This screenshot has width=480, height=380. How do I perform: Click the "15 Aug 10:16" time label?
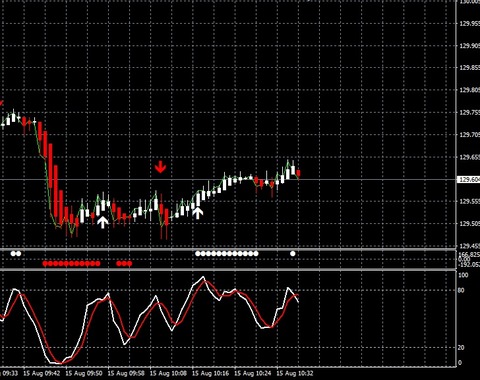pos(211,373)
